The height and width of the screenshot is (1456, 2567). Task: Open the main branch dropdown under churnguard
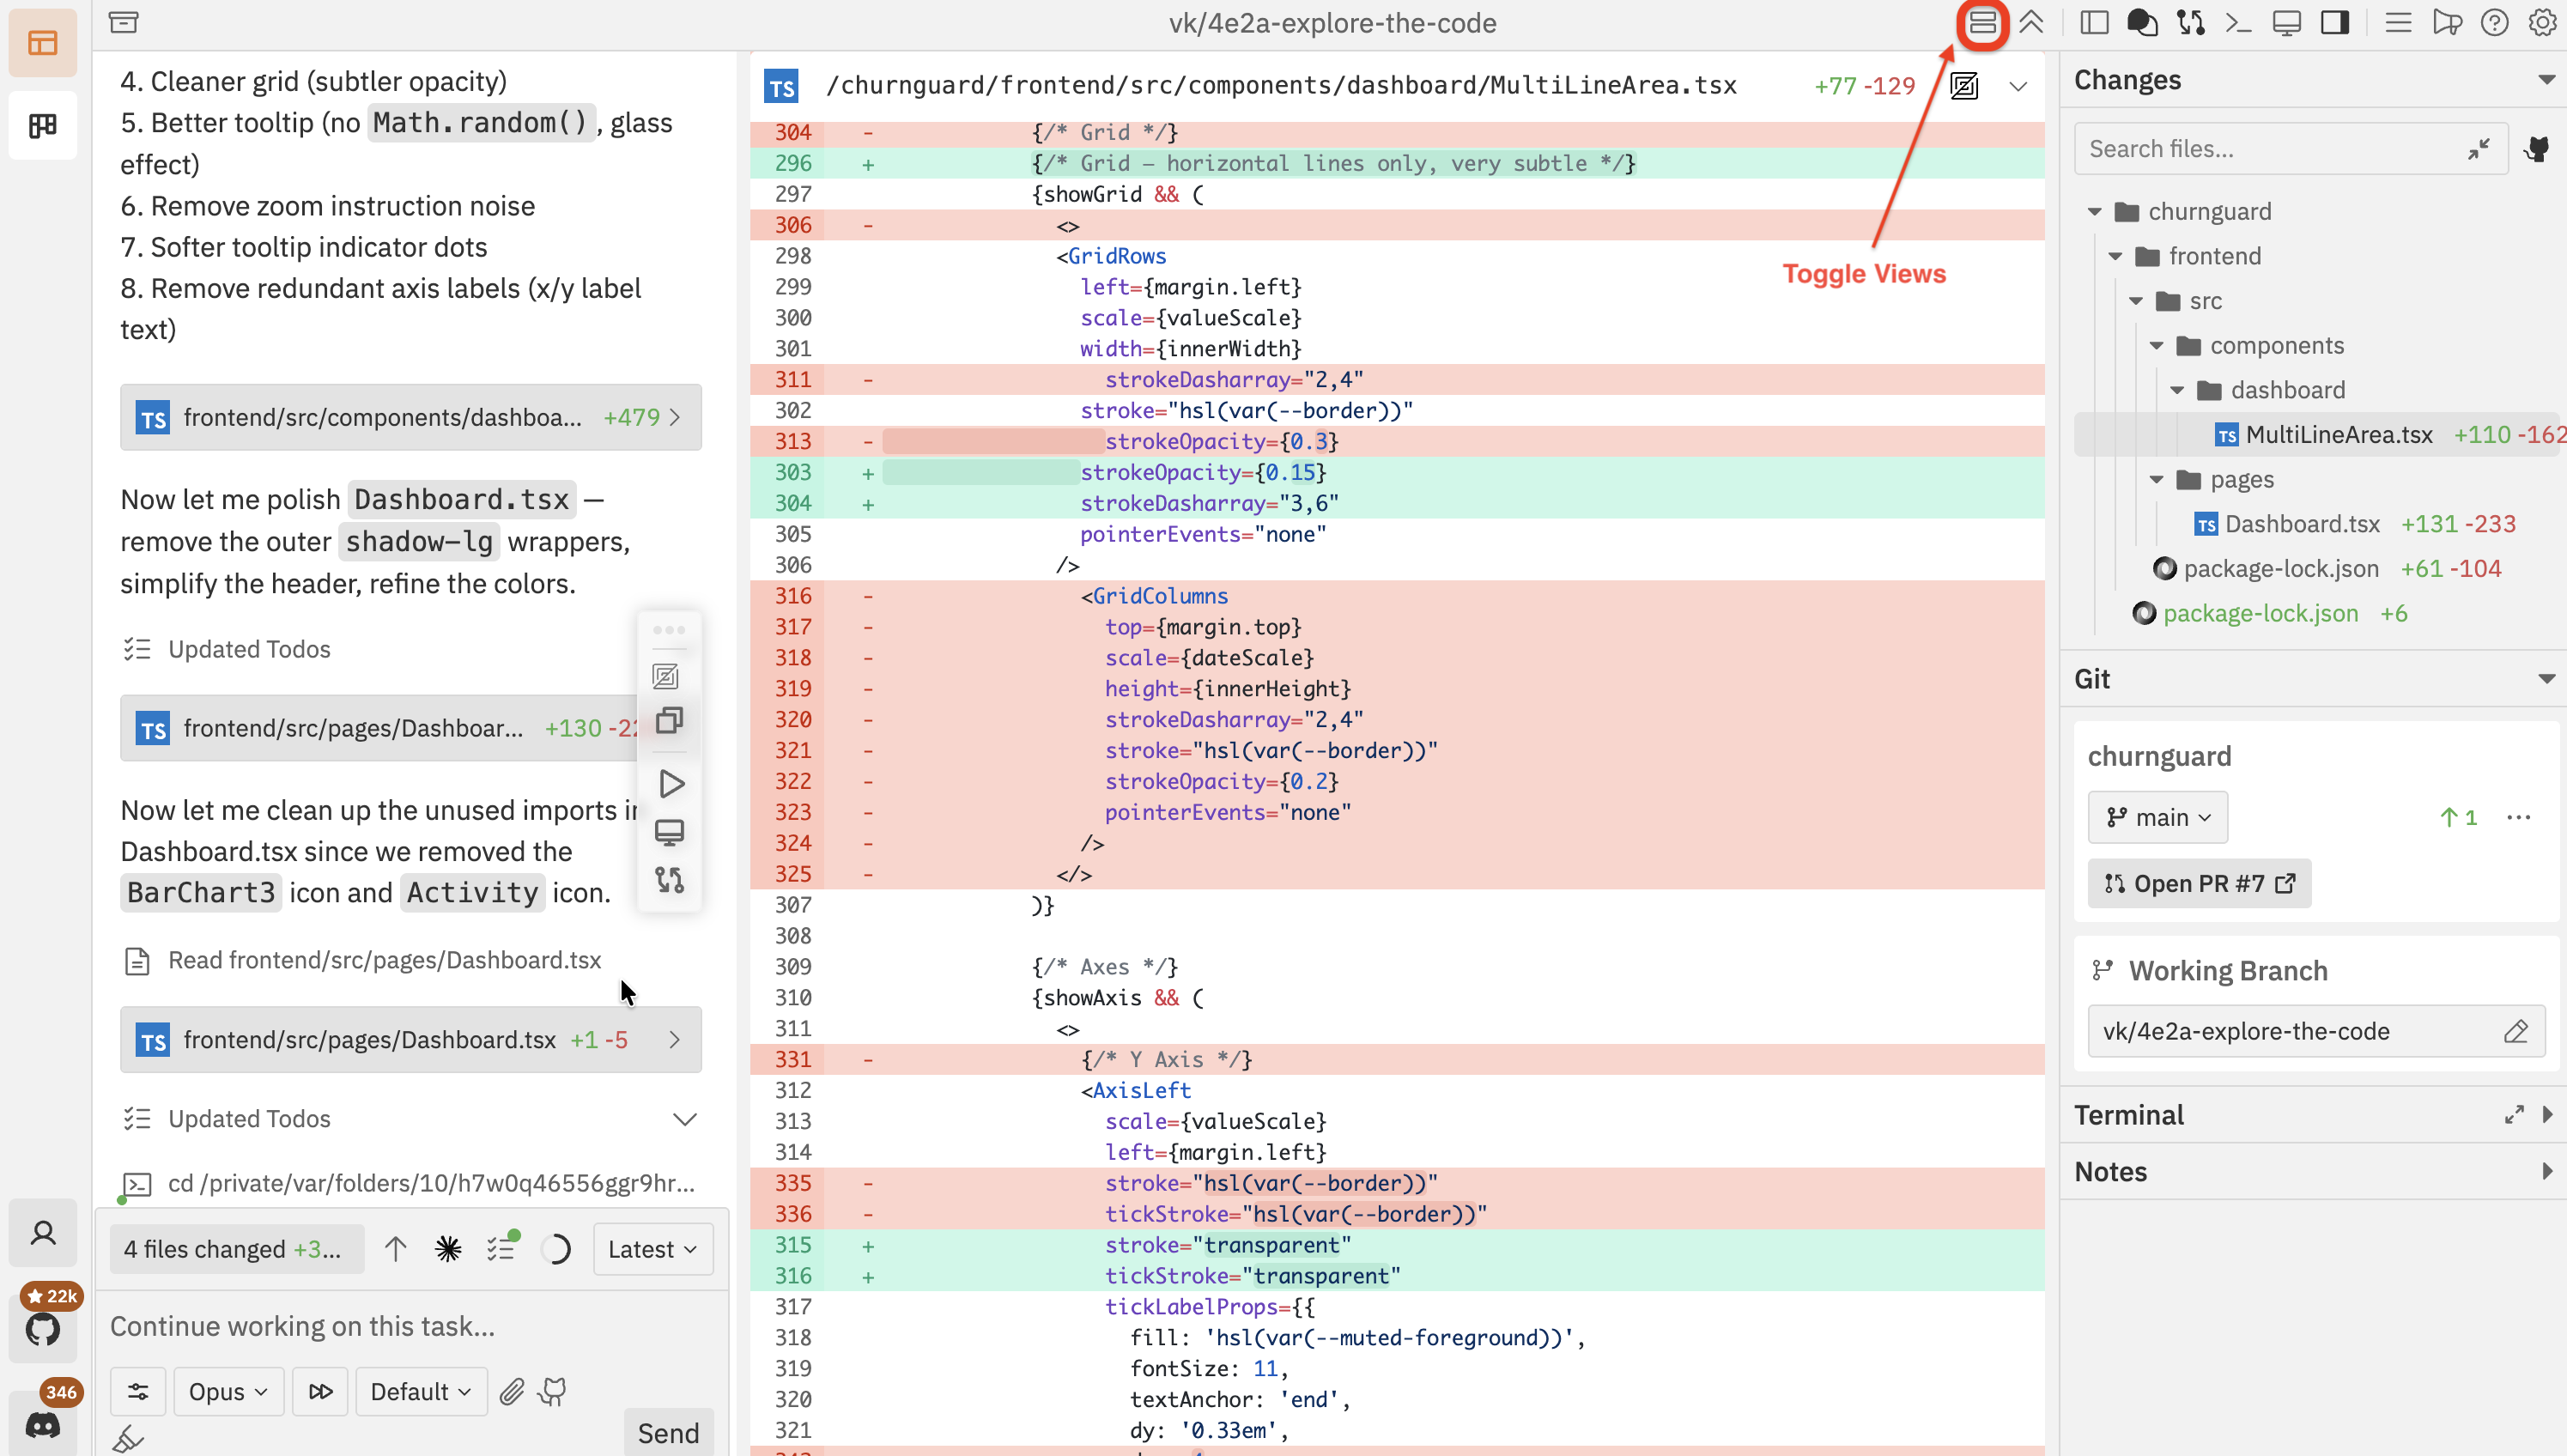(2157, 817)
